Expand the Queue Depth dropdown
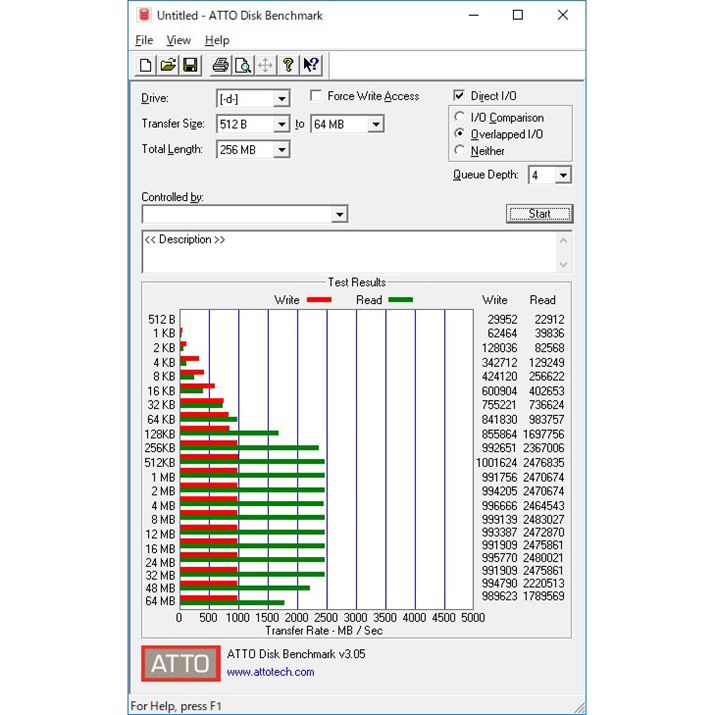 tap(563, 176)
